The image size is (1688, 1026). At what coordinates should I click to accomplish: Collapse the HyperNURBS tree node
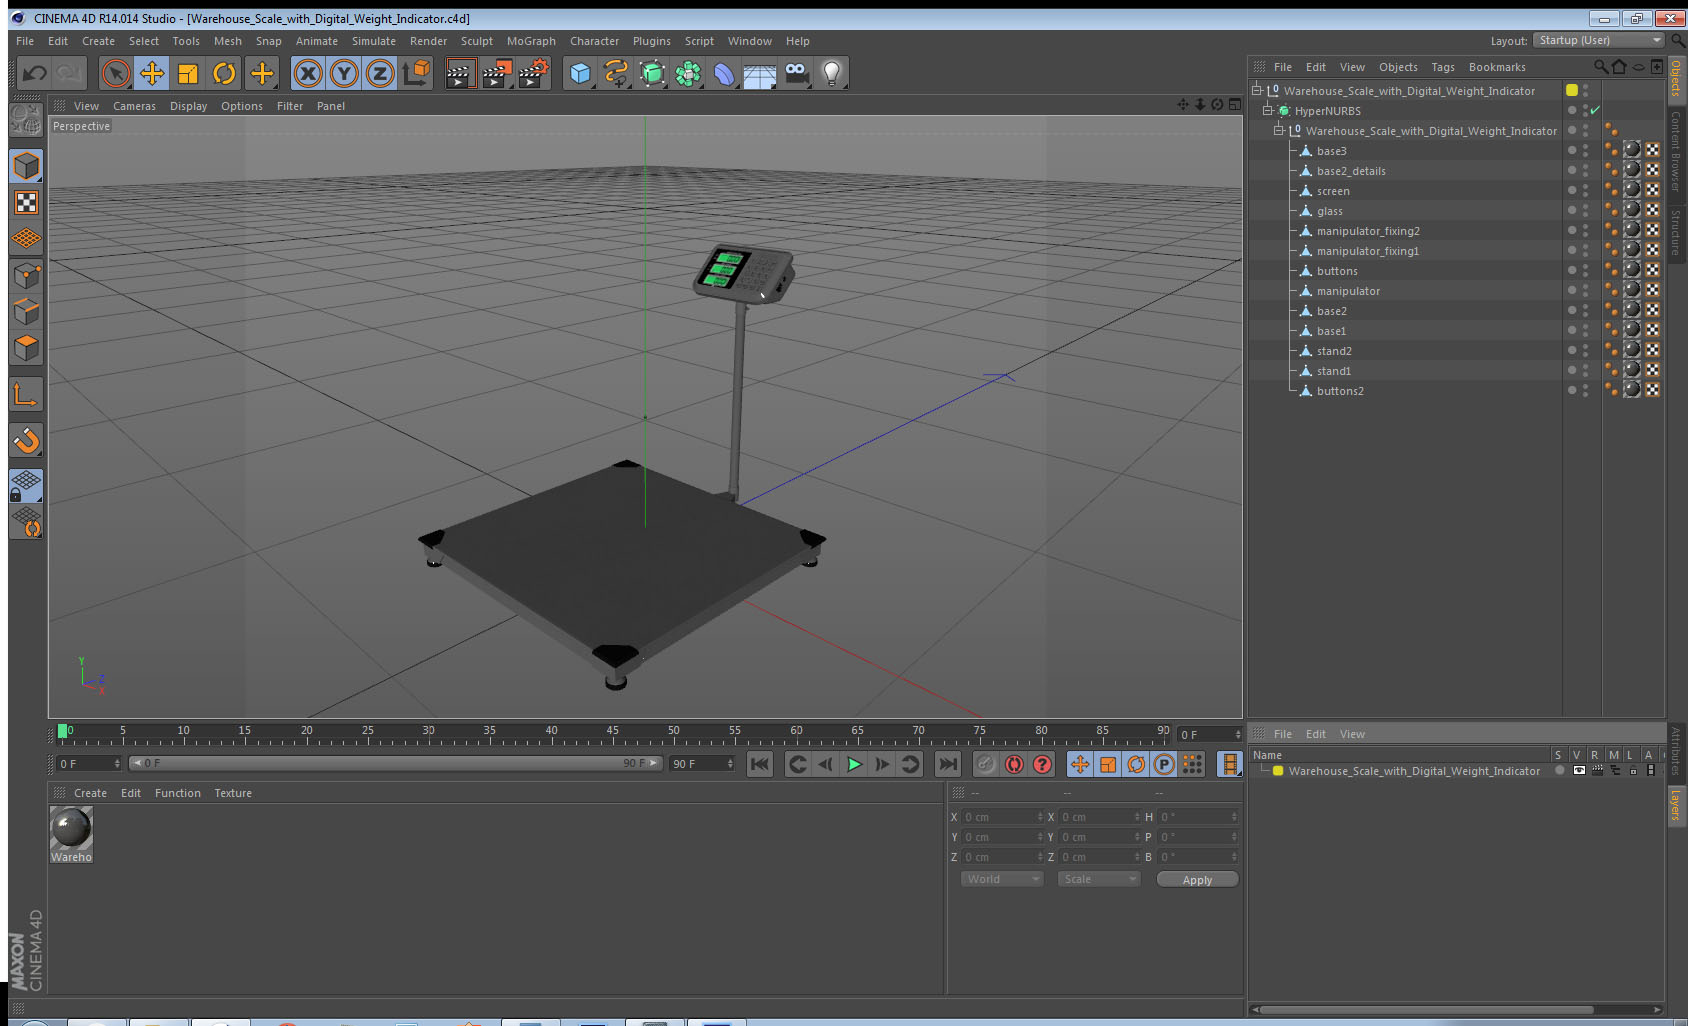(1267, 110)
